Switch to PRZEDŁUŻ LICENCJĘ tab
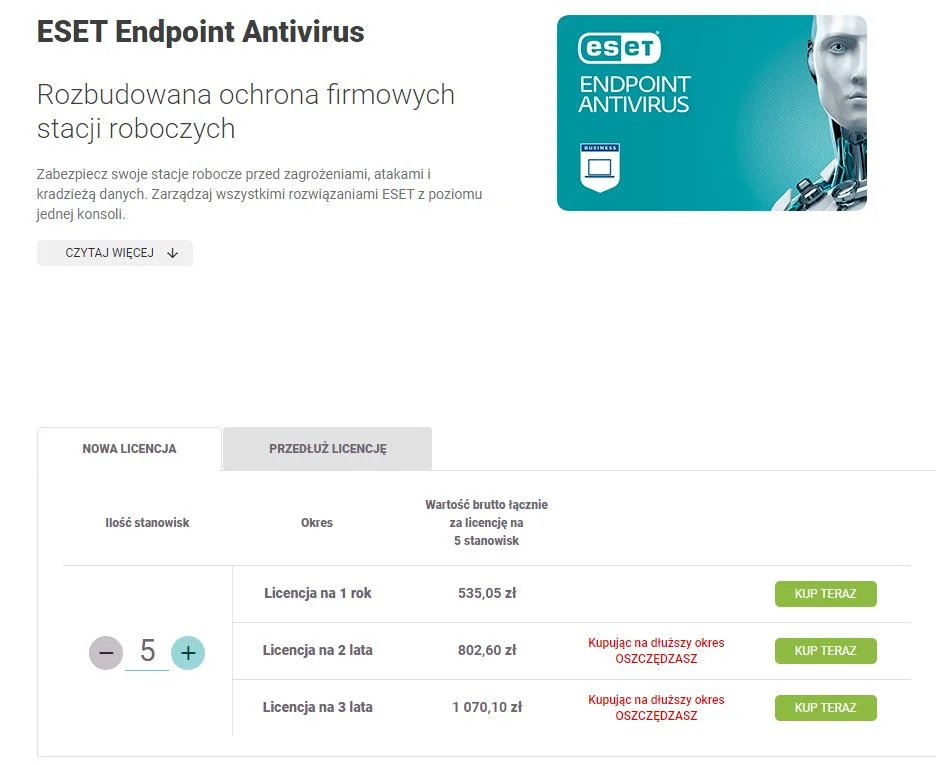 [x=328, y=449]
